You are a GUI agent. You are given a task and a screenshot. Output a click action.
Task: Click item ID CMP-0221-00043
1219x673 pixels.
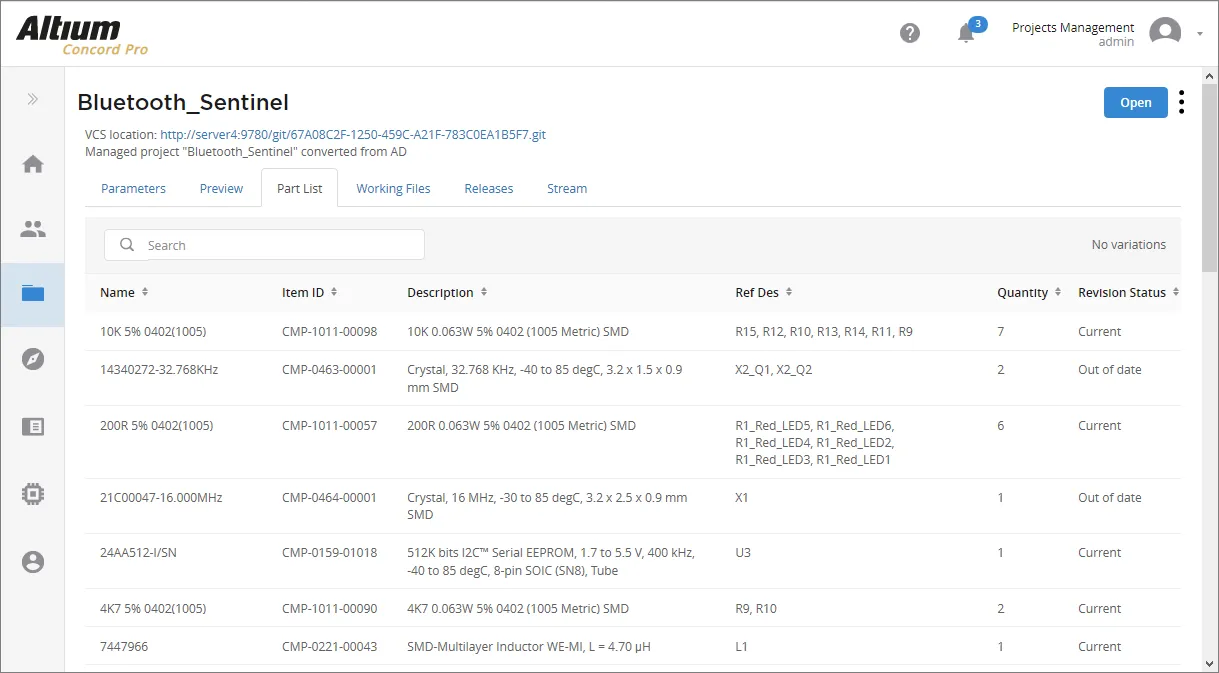329,646
